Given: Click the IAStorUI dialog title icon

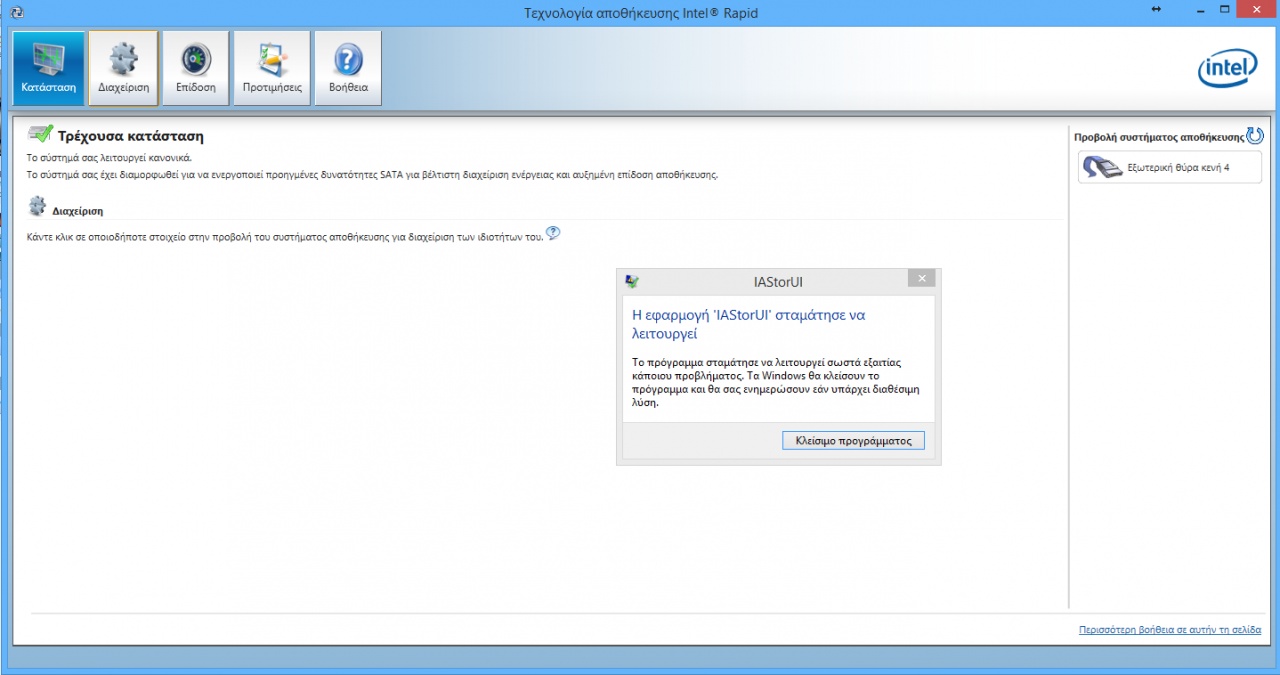Looking at the screenshot, I should coord(631,281).
